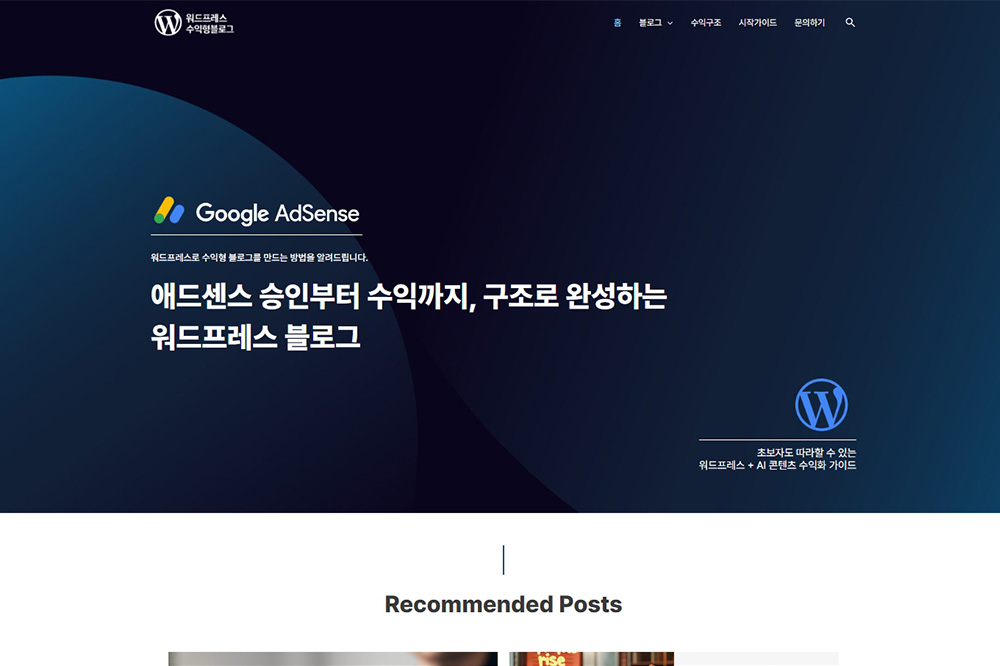
Task: Click the light gray post card on right
Action: pos(758,659)
